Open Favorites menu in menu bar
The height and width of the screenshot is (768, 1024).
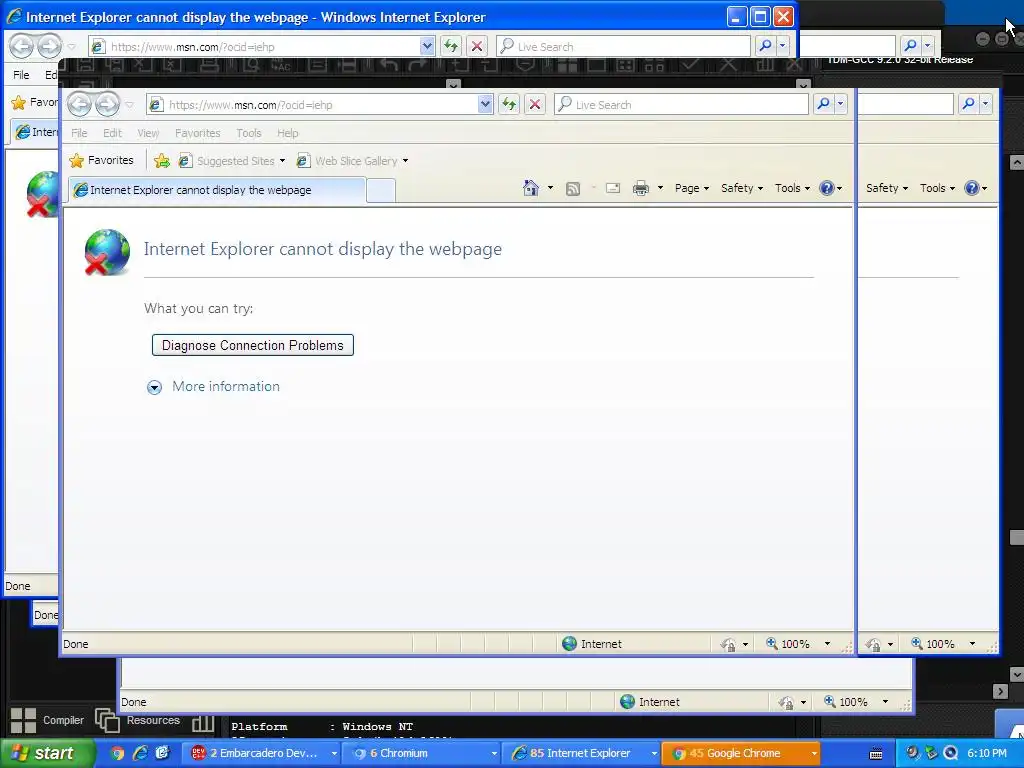pyautogui.click(x=197, y=133)
